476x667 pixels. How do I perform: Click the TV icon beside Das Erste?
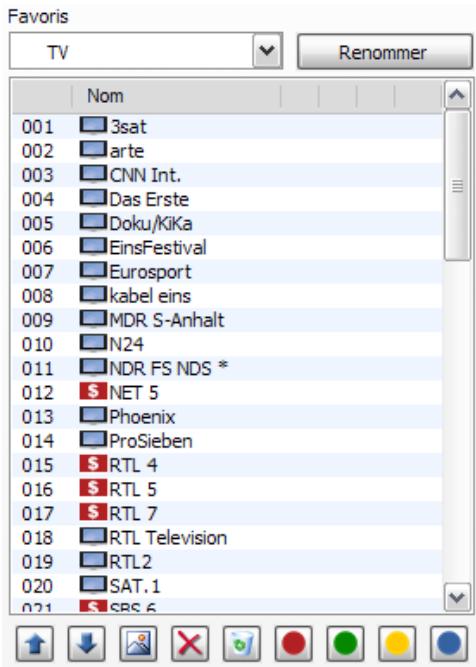click(x=93, y=199)
